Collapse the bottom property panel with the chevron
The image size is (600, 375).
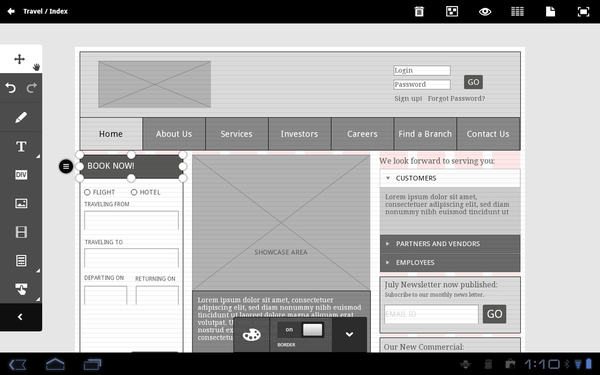(x=349, y=334)
